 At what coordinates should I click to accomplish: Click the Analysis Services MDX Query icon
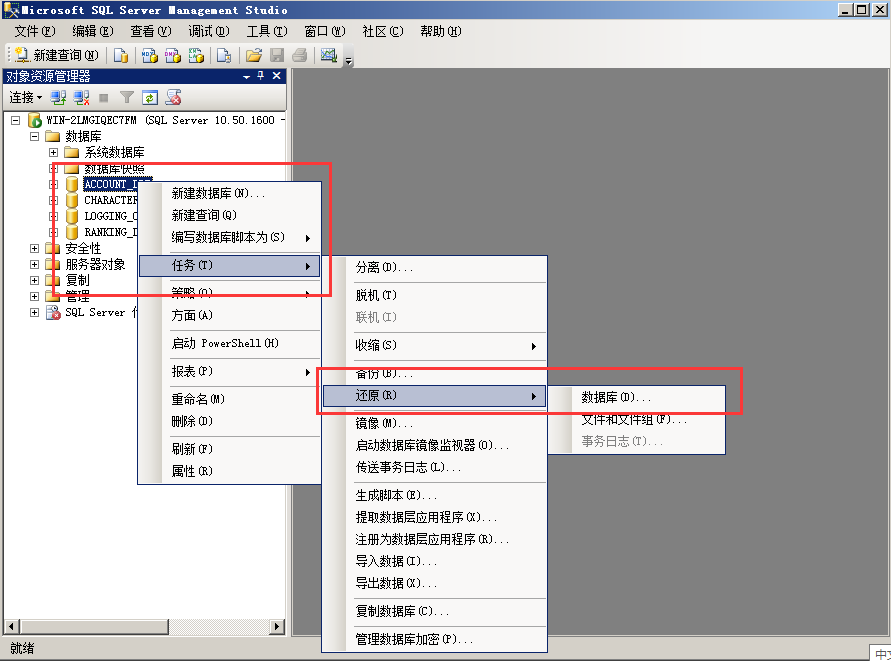click(149, 55)
